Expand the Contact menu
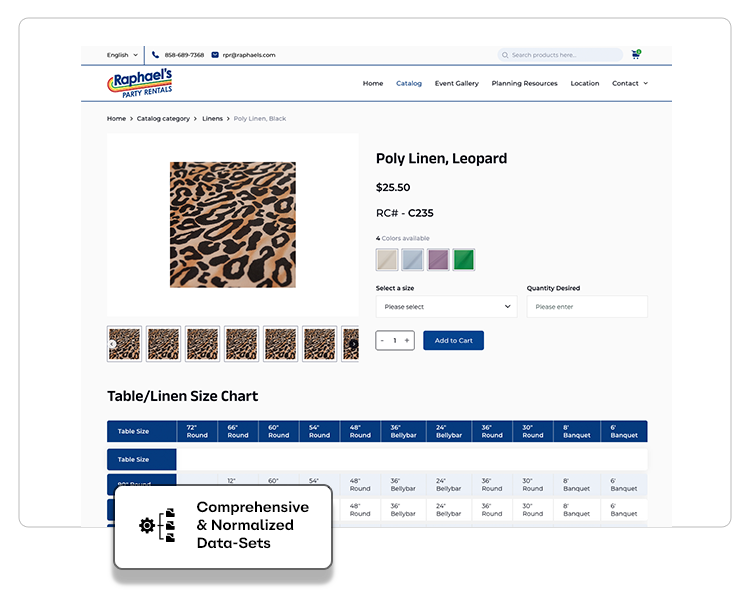The image size is (750, 600). point(630,83)
